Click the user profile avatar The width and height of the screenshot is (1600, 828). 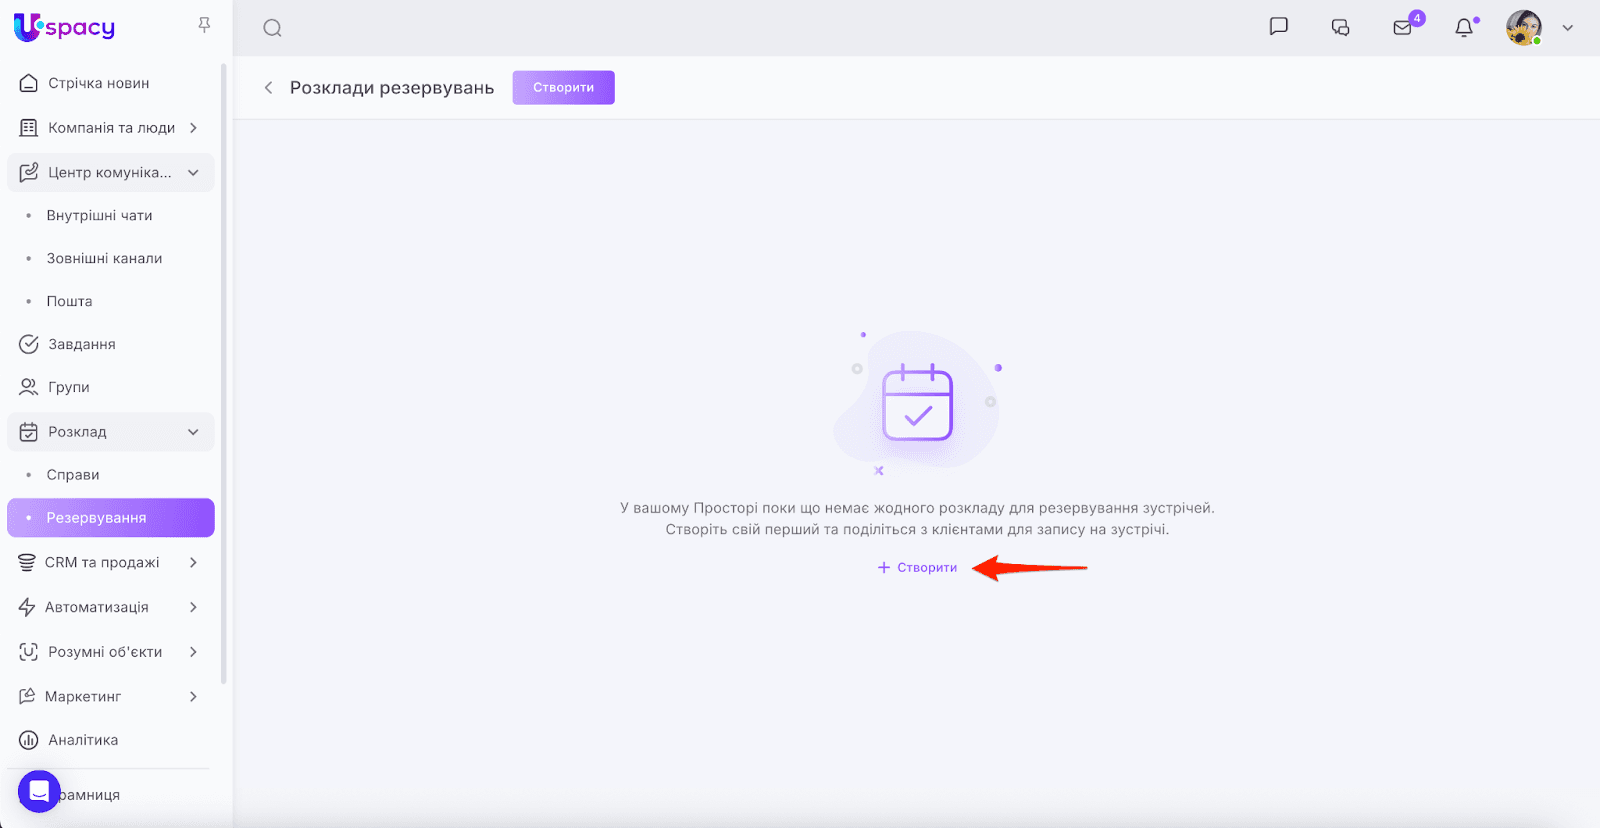(1524, 28)
